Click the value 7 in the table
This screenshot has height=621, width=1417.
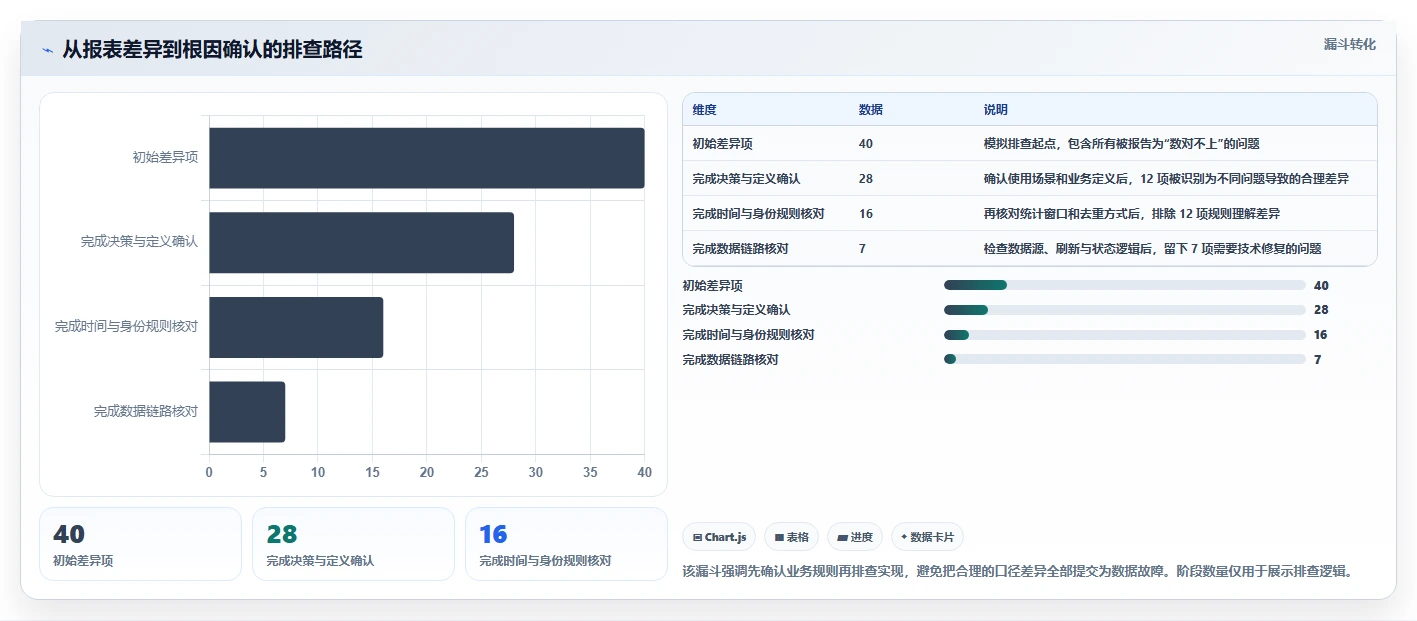862,249
